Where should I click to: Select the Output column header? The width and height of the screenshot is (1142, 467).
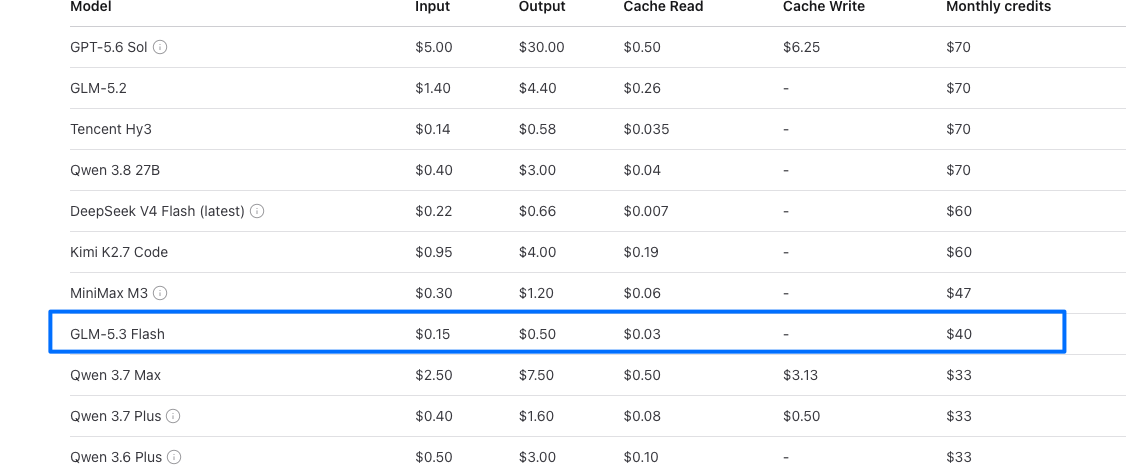tap(542, 7)
